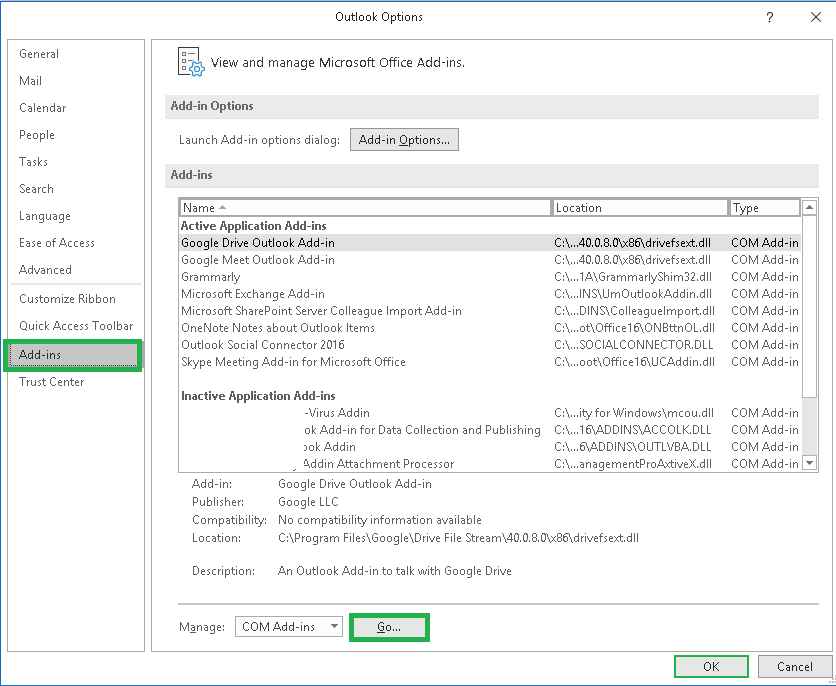Screen dimensions: 836x686
Task: Click the Go... button
Action: [x=389, y=627]
